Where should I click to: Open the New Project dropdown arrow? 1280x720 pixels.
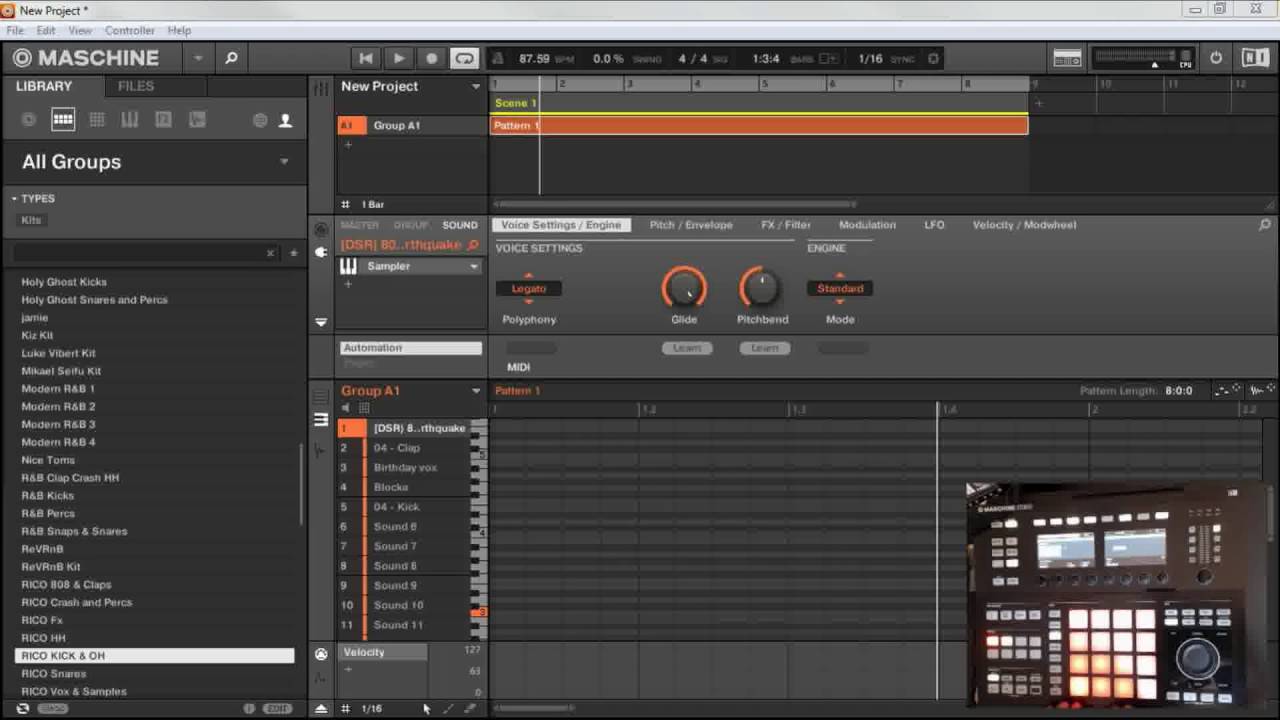(x=476, y=87)
